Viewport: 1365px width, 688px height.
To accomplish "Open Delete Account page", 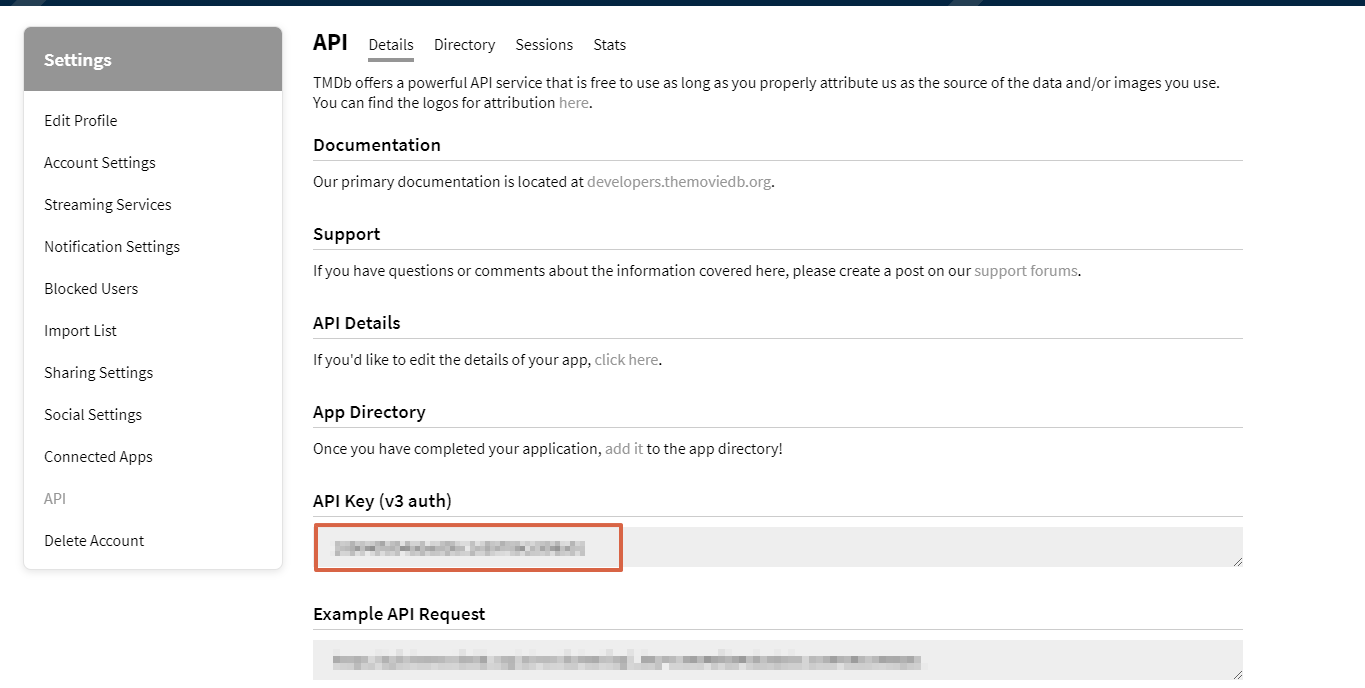I will (94, 540).
